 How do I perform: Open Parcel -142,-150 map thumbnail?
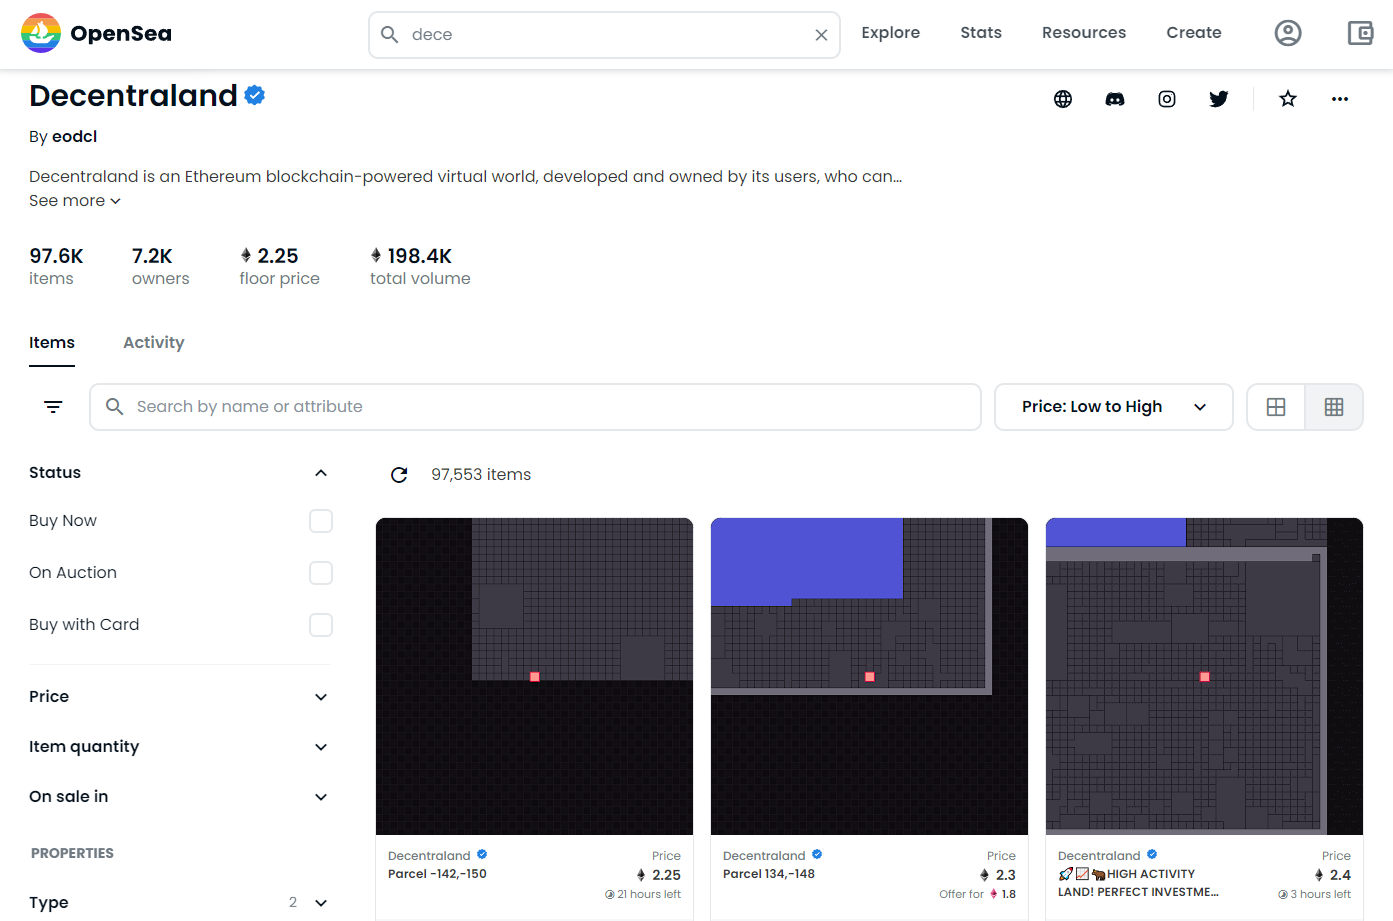[534, 676]
